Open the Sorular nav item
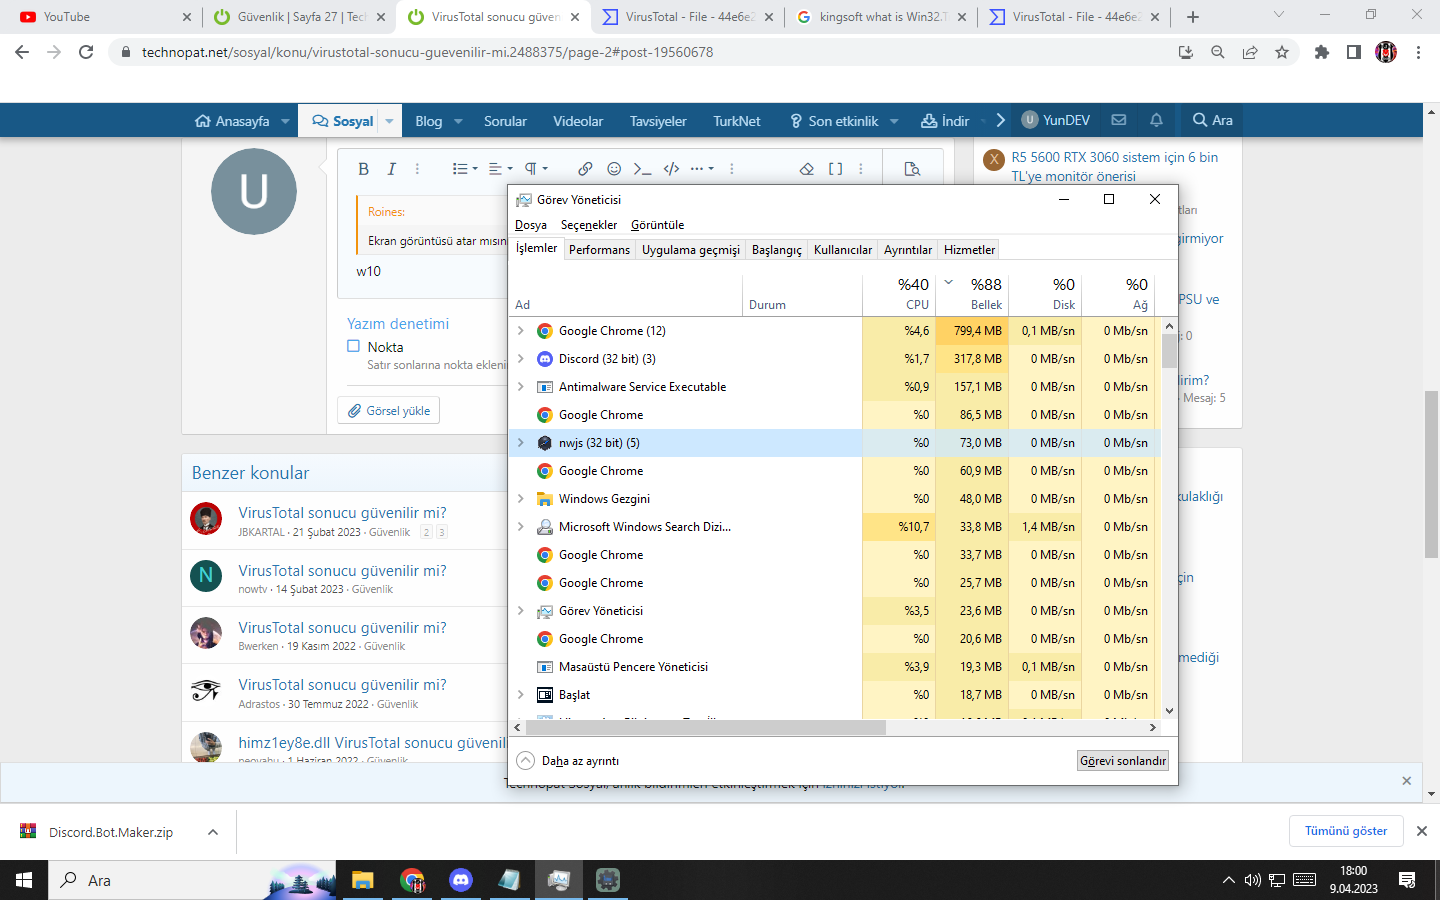Viewport: 1440px width, 900px height. 505,121
